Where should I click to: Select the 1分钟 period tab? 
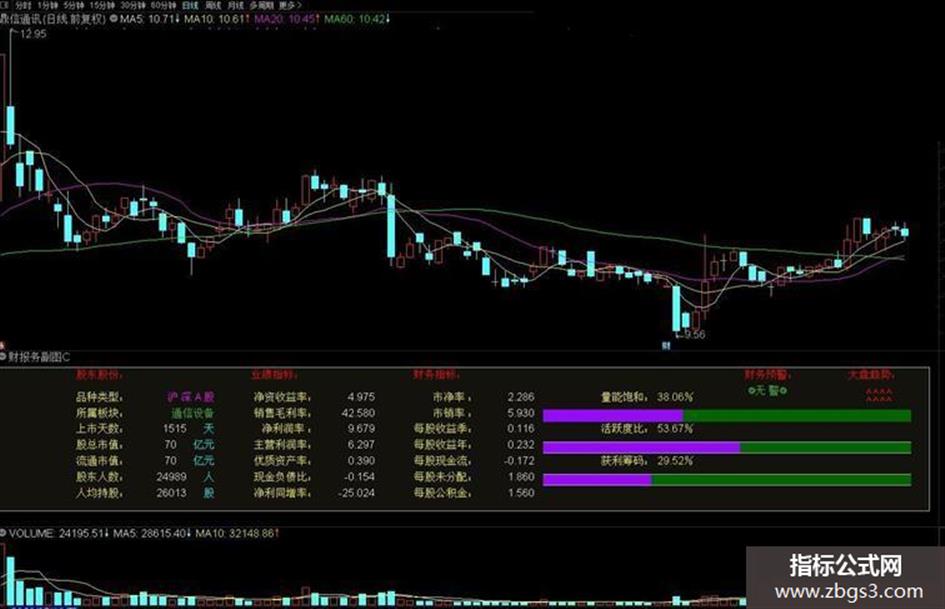coord(48,5)
